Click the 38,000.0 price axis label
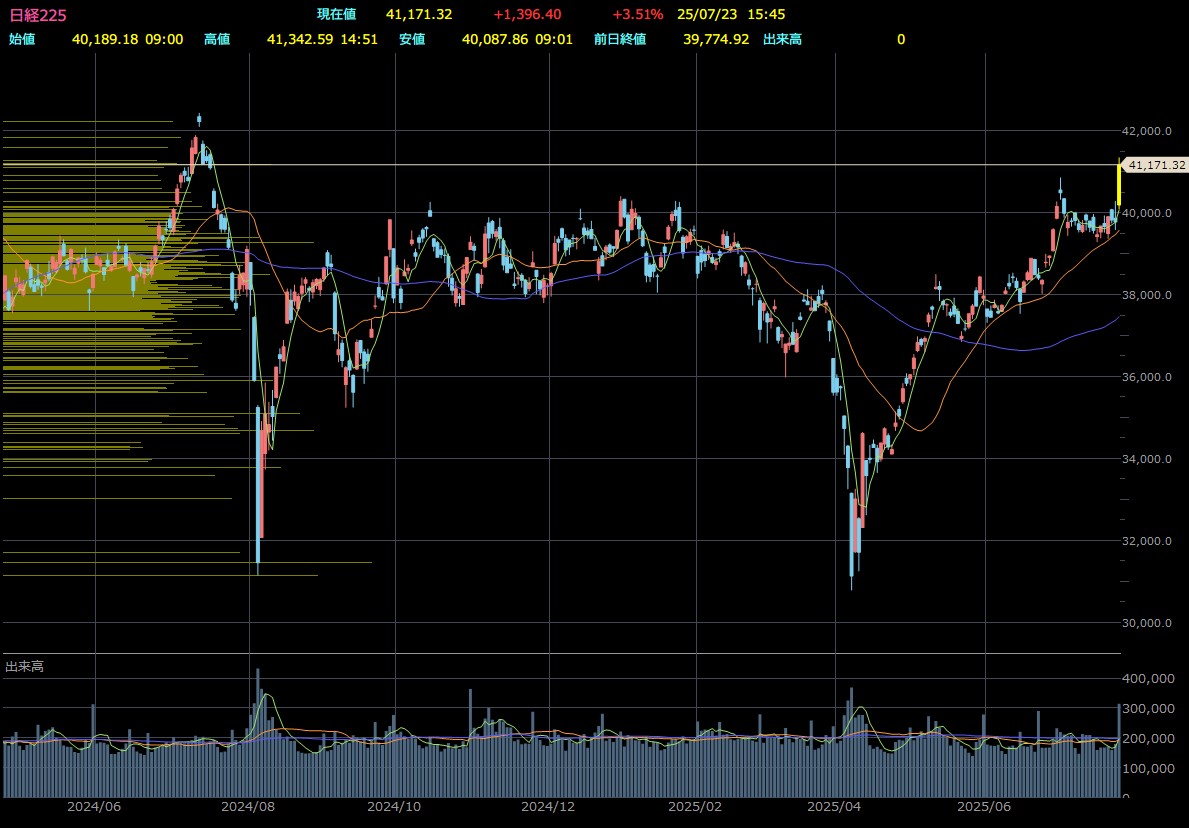1189x828 pixels. [x=1147, y=295]
